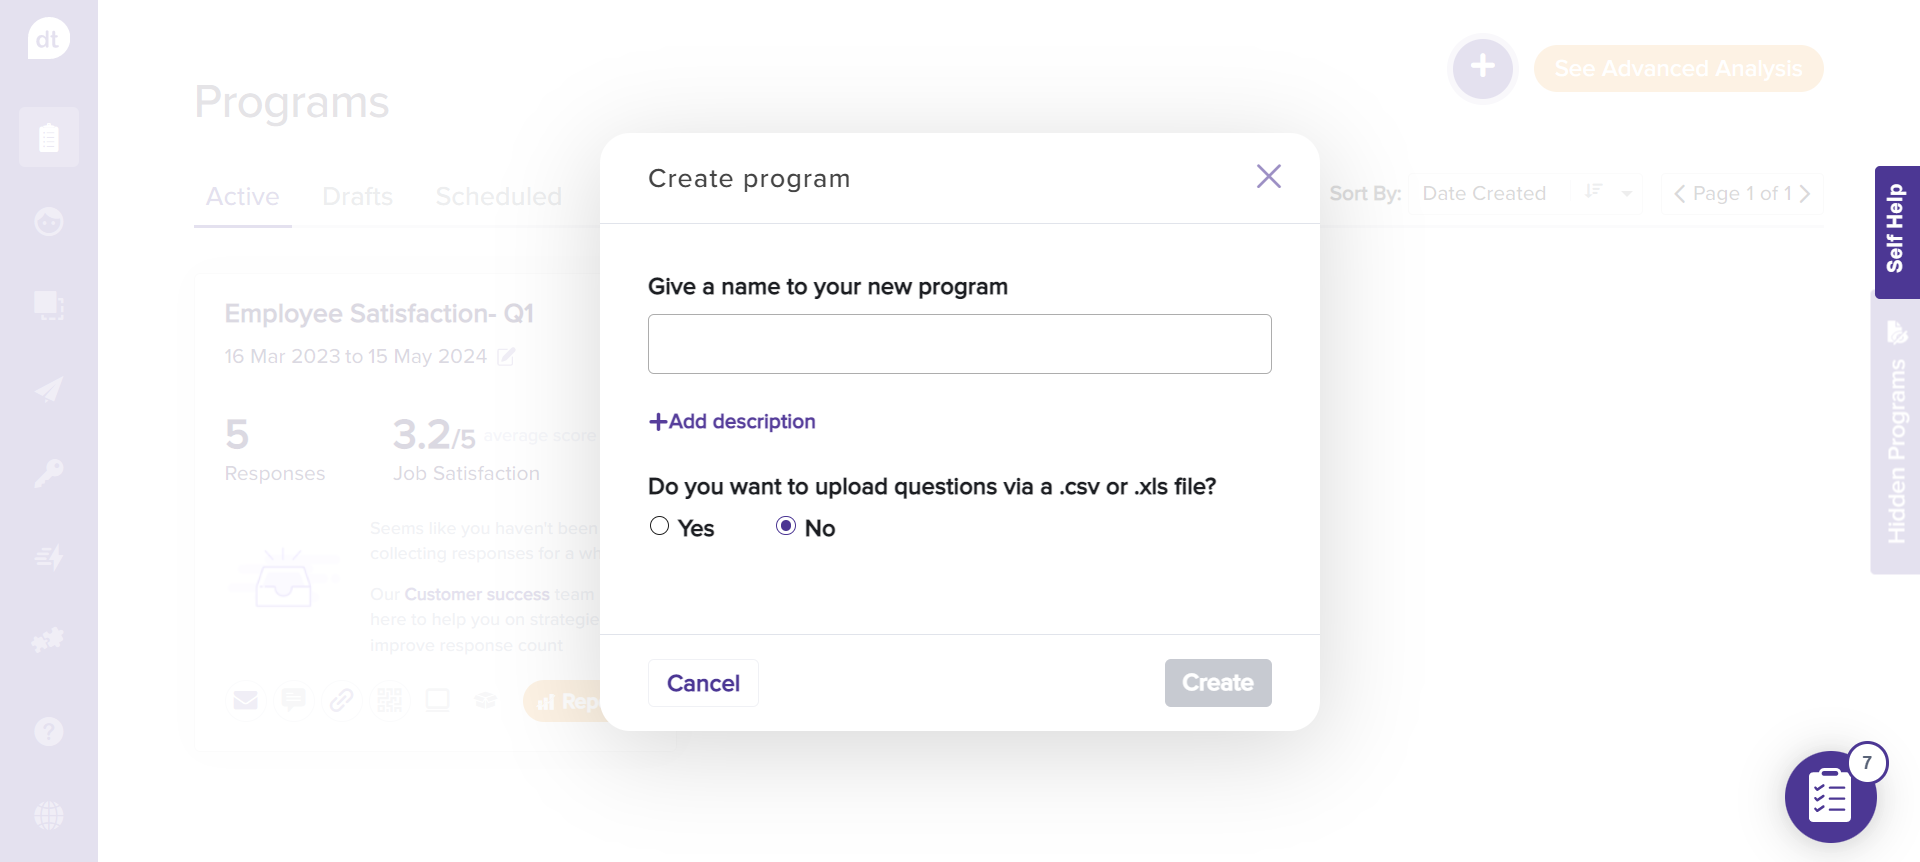Expand the Add description section

[732, 422]
